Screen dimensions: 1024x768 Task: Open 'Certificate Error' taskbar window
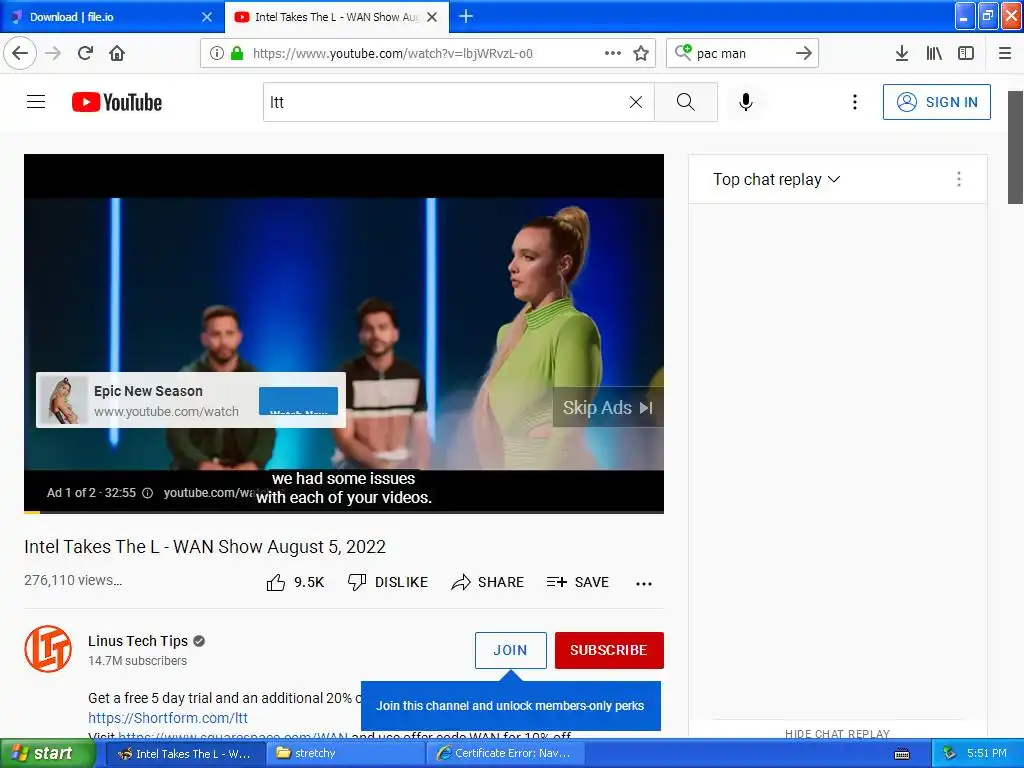pyautogui.click(x=506, y=754)
